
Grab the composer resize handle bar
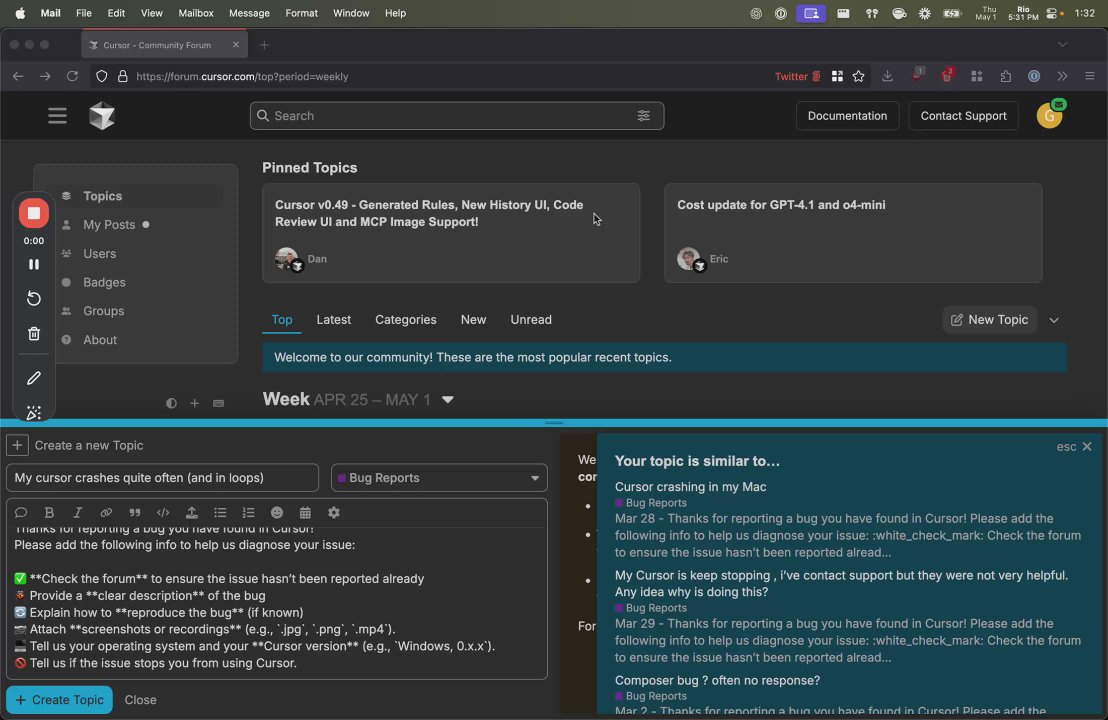[x=554, y=423]
